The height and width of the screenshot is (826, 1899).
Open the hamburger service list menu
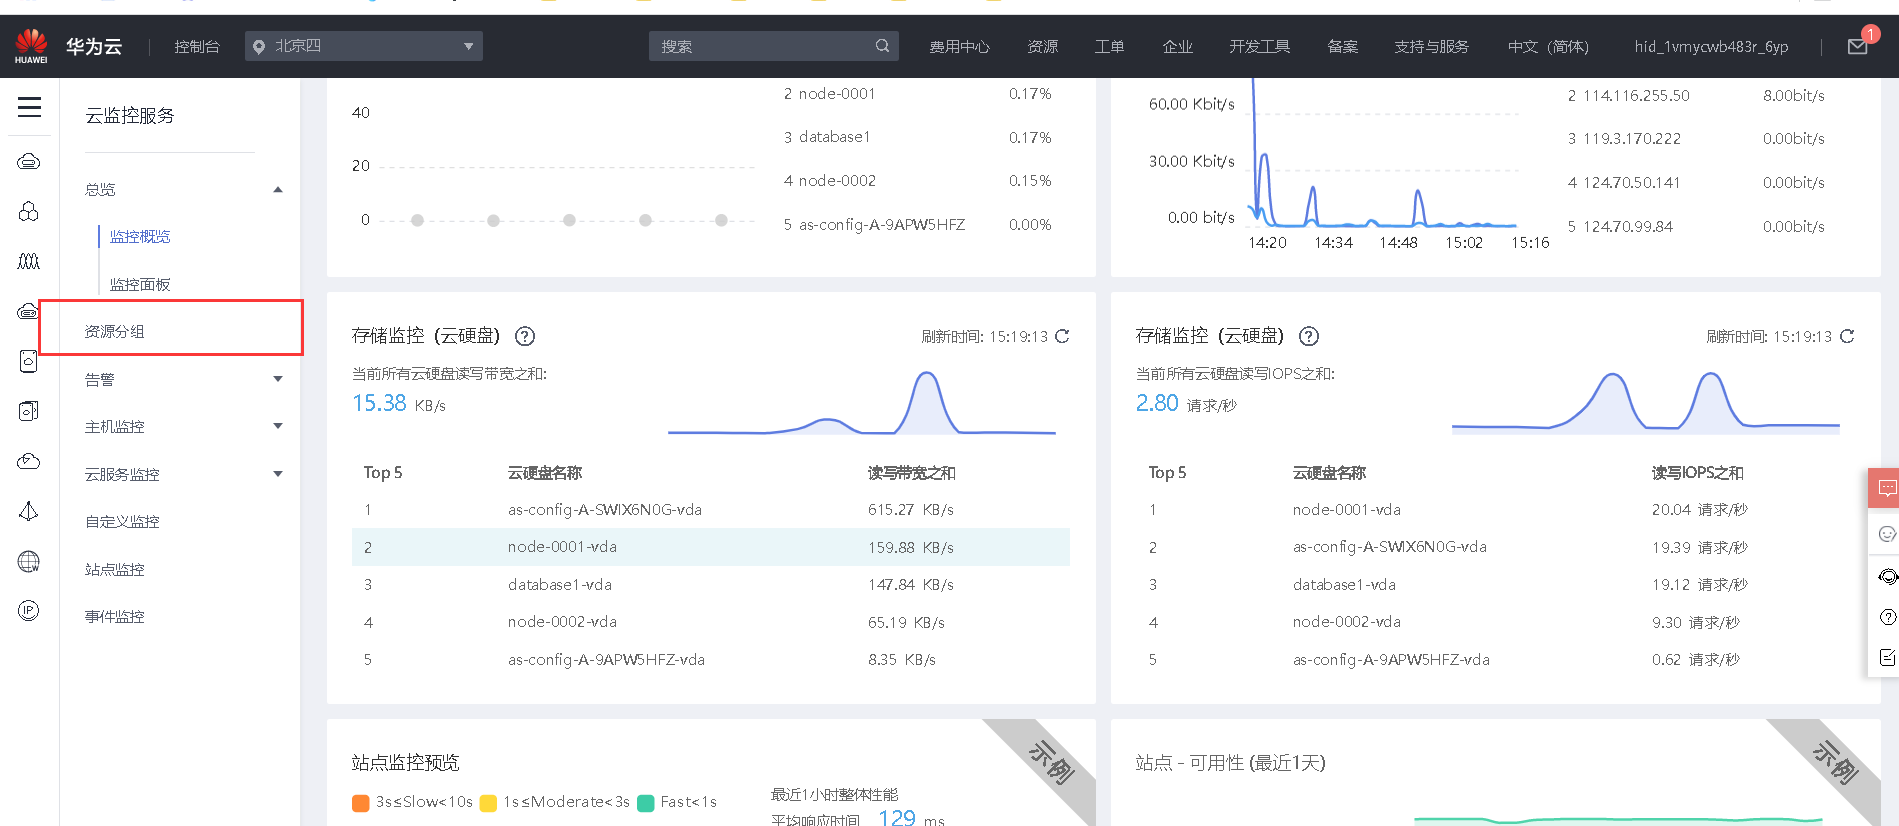point(29,107)
